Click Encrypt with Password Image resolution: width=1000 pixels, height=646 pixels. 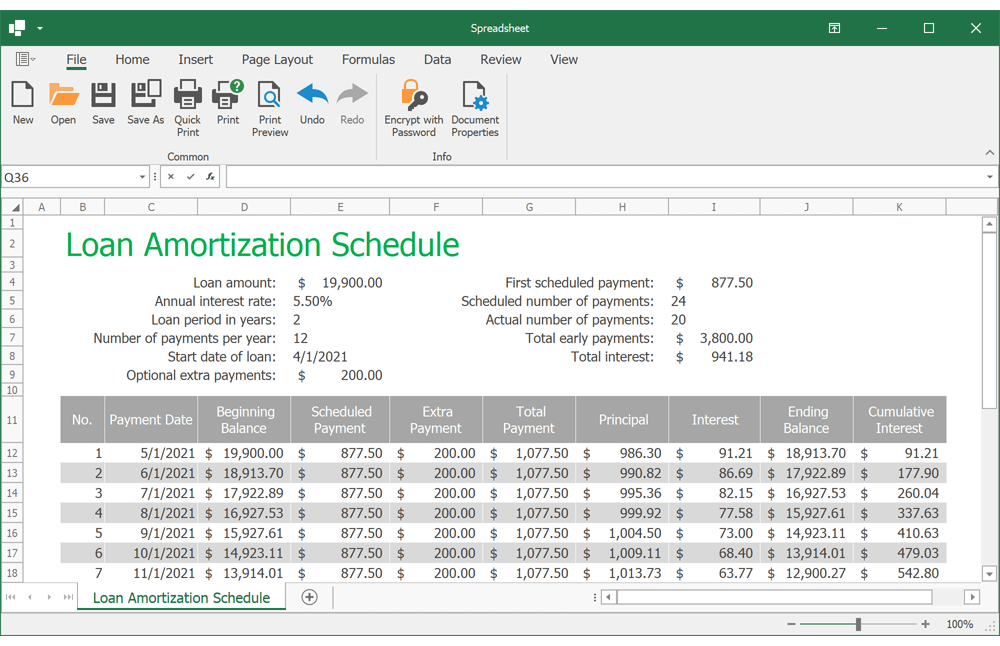click(x=413, y=100)
